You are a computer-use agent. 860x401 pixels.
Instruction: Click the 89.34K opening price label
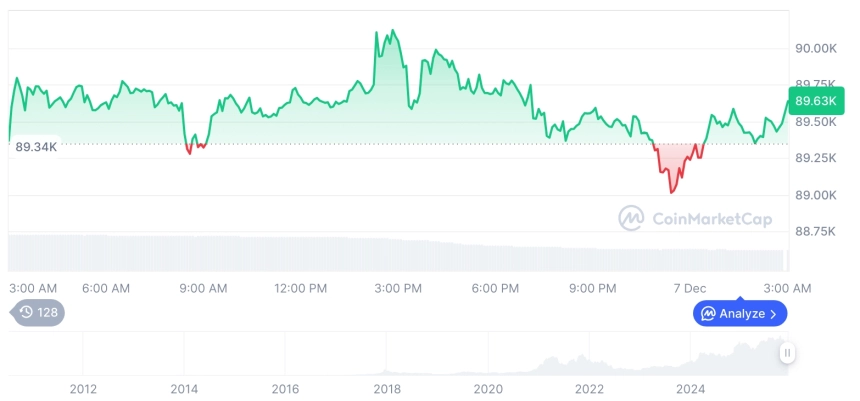36,147
